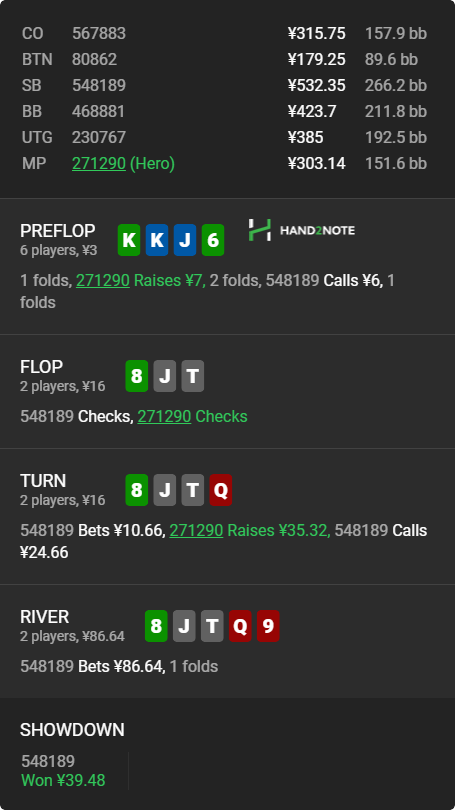Click the SHOWDOWN heading

pyautogui.click(x=72, y=730)
